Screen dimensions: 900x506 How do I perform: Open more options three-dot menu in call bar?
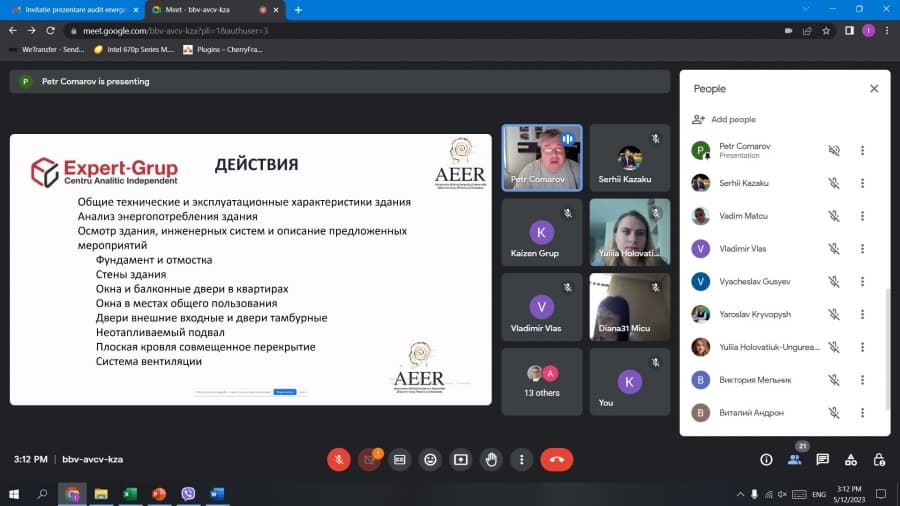521,460
